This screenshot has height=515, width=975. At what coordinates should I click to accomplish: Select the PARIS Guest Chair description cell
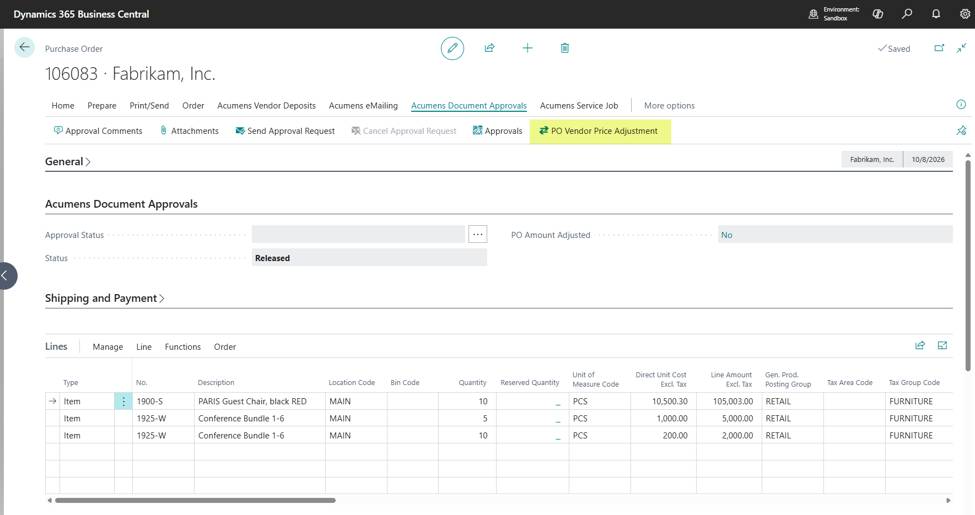(259, 401)
